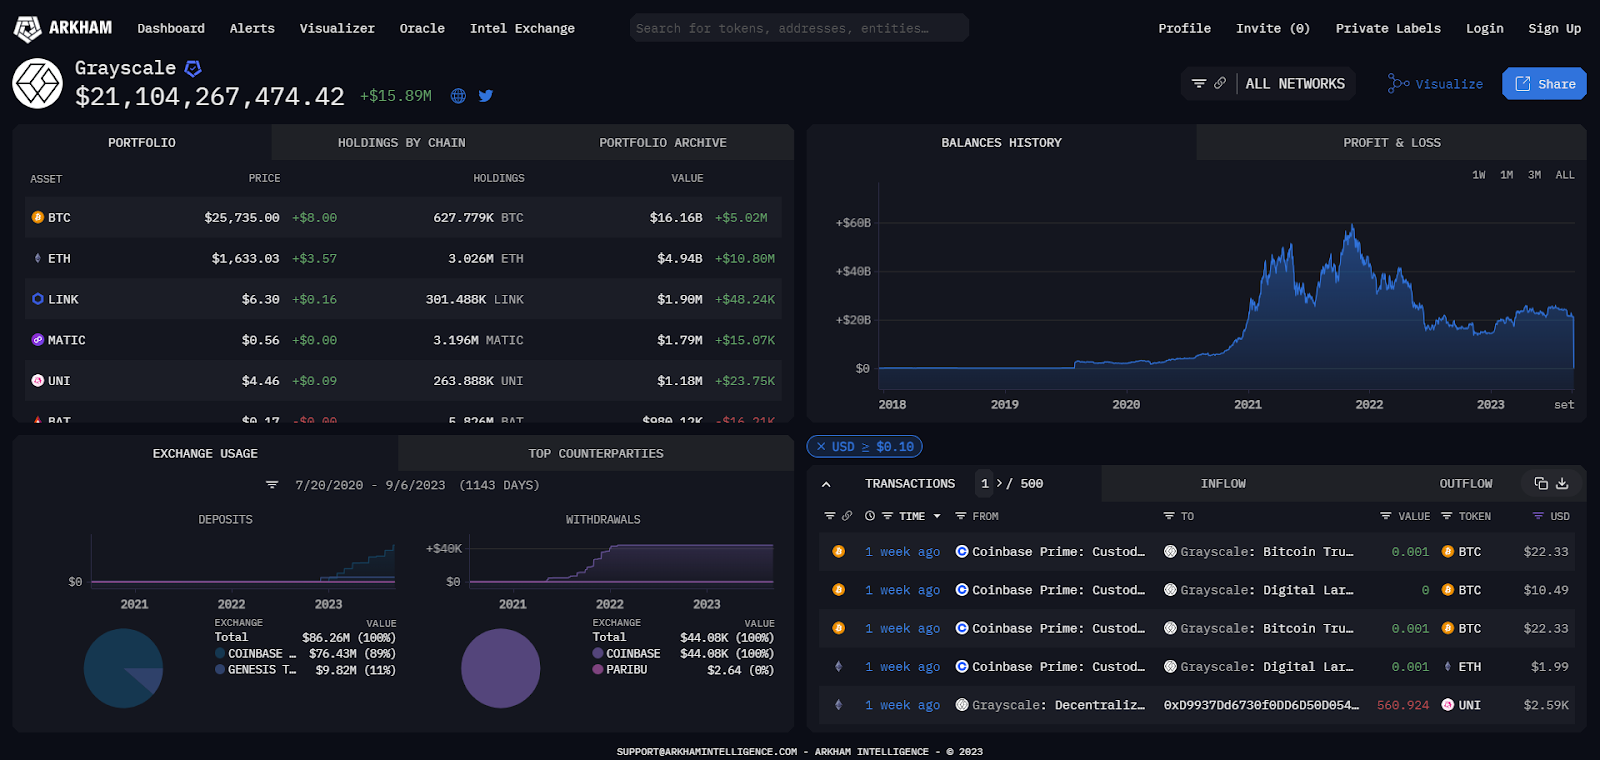Open the Dashboard page
Screen dimensions: 1600x760
(171, 28)
